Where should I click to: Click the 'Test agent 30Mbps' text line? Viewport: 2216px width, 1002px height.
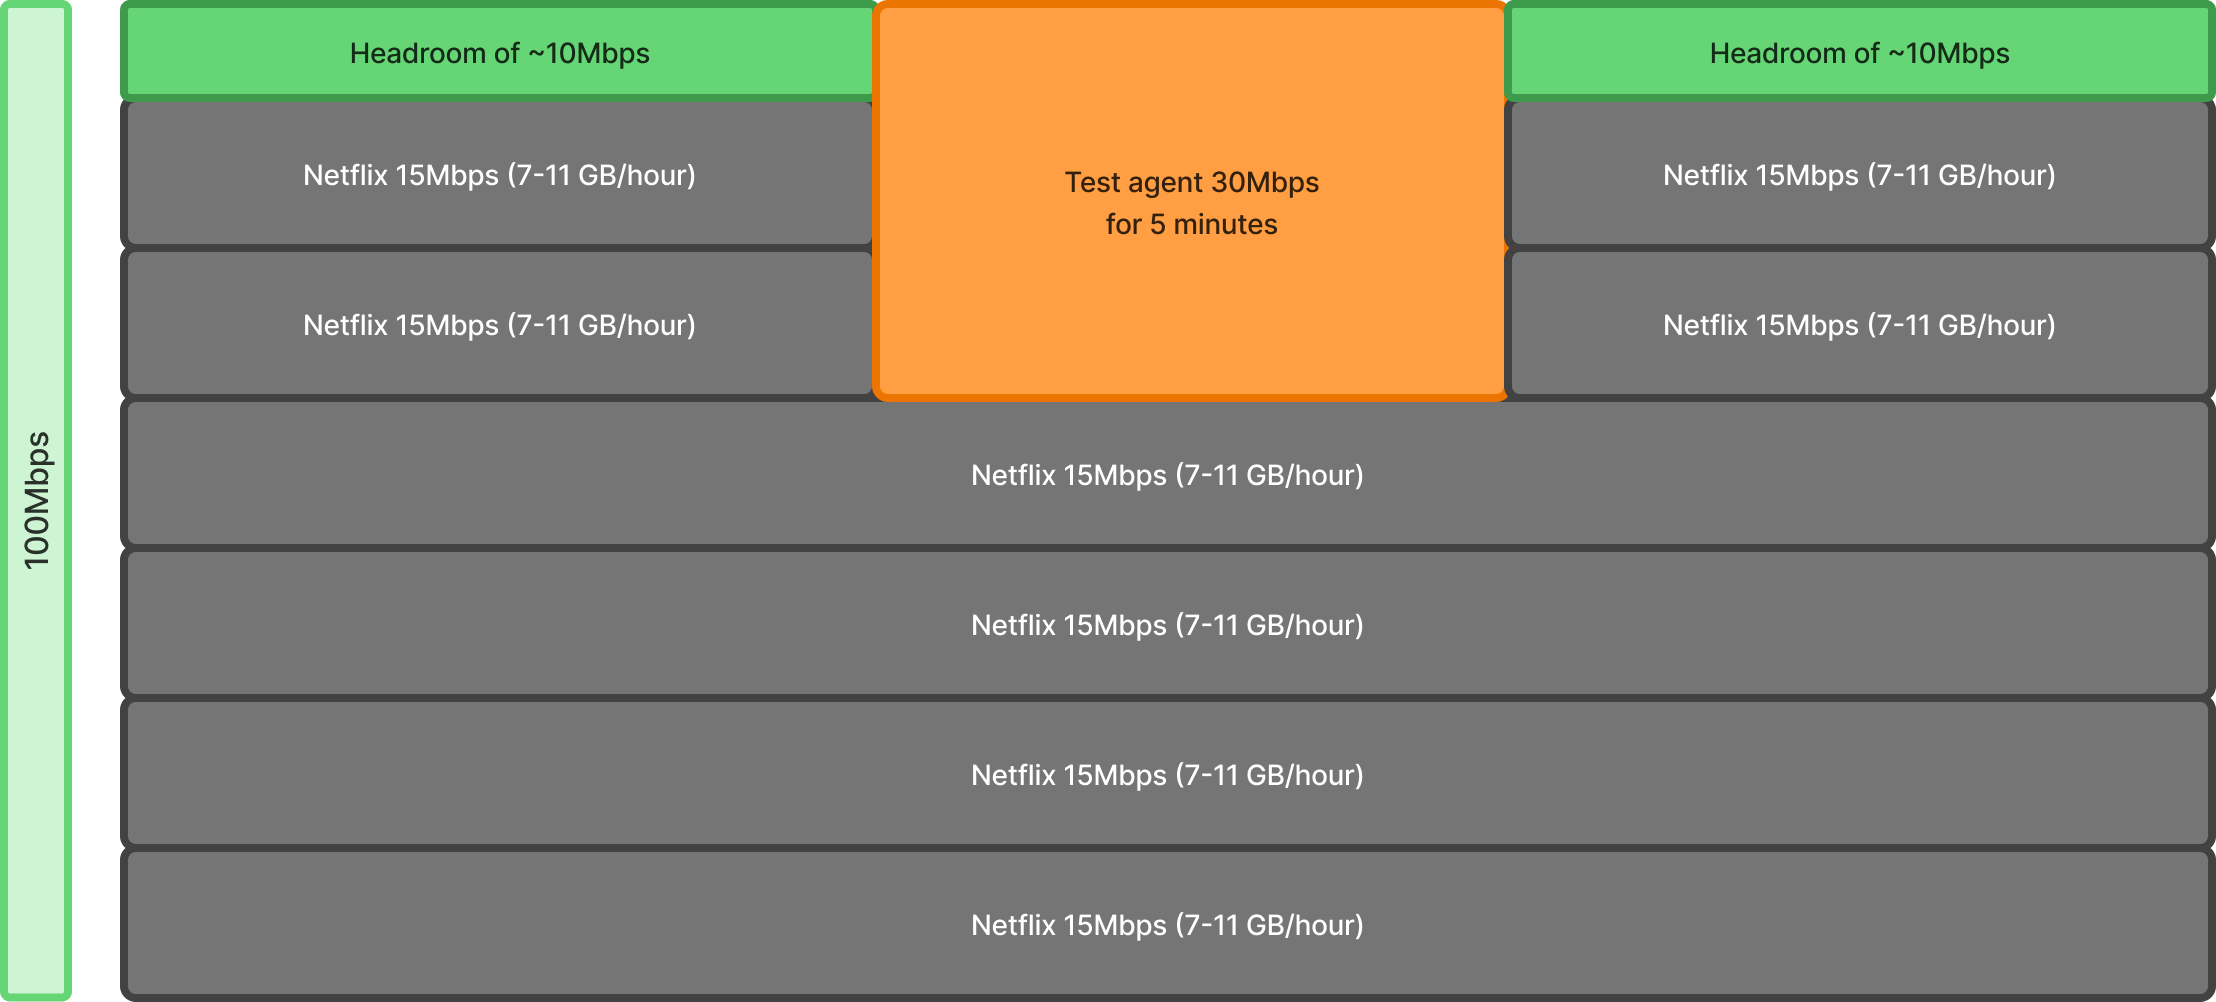coord(1191,182)
